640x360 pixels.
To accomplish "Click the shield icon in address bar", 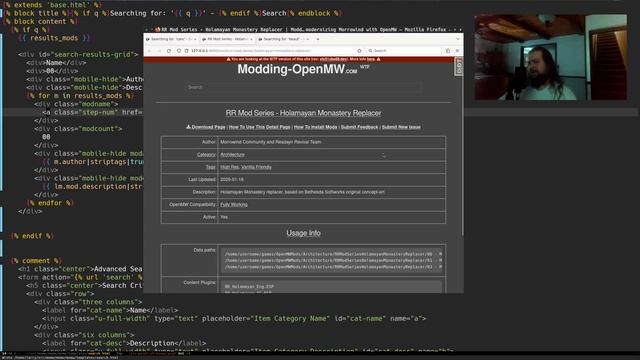I will [179, 51].
